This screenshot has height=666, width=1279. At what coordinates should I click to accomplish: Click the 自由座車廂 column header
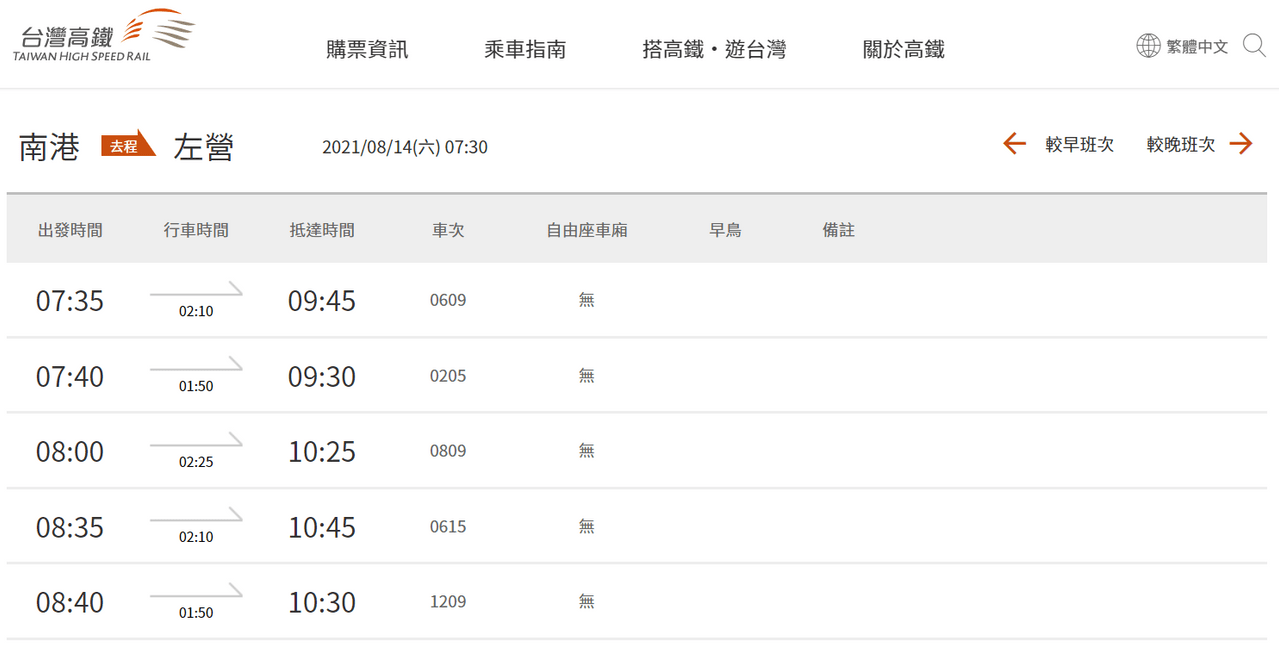[587, 230]
